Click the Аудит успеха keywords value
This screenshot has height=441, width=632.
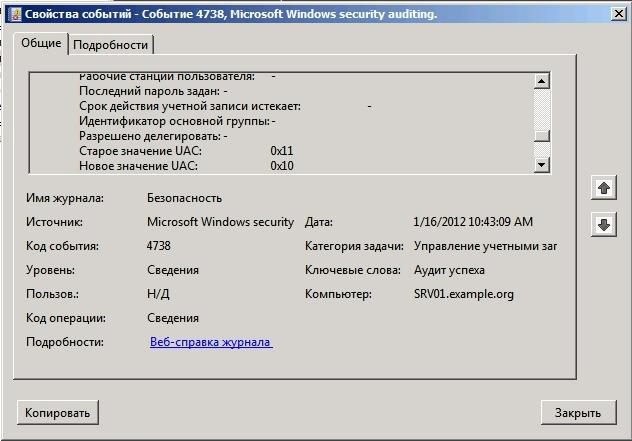[449, 270]
